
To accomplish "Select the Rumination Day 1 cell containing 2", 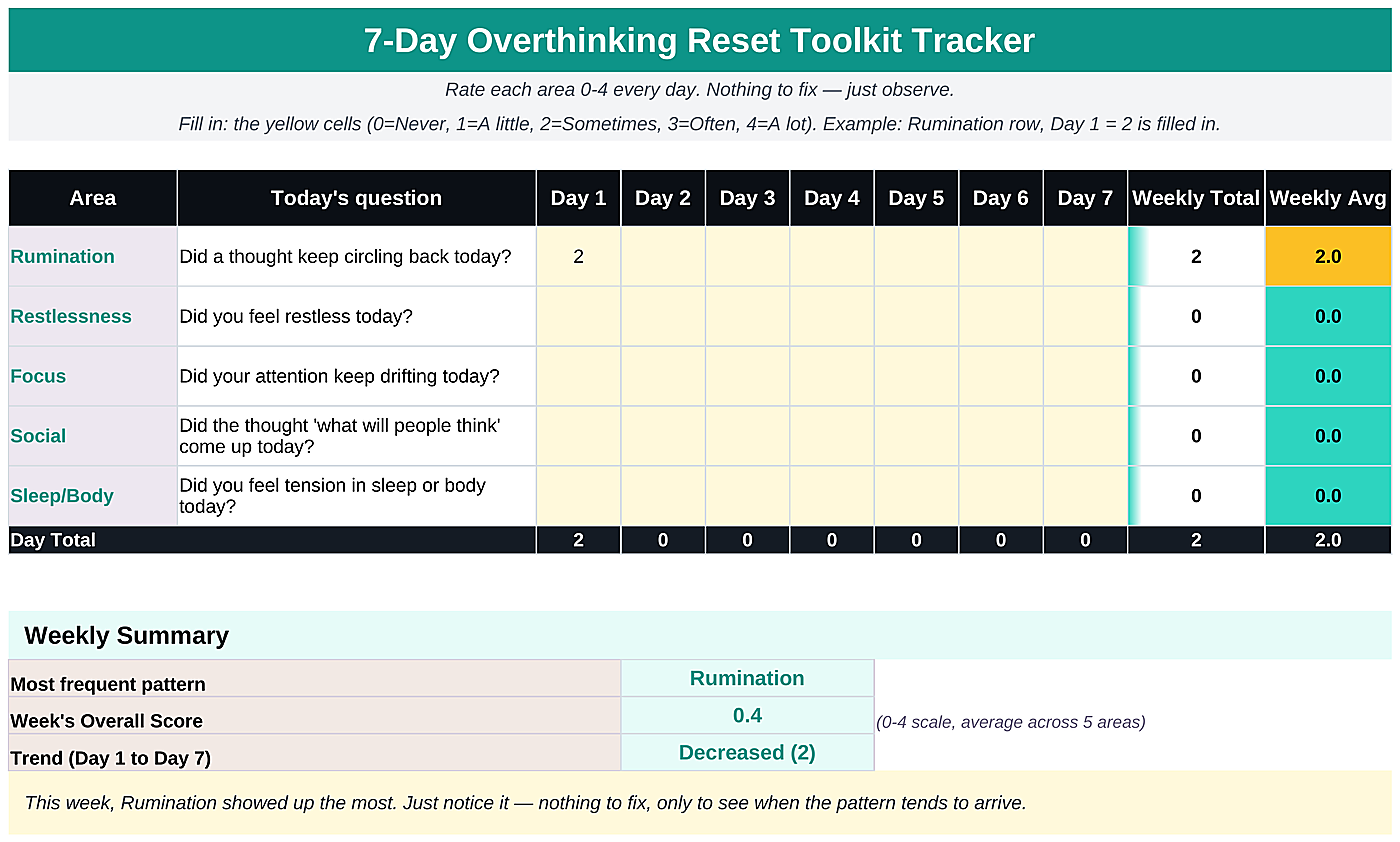I will 579,256.
